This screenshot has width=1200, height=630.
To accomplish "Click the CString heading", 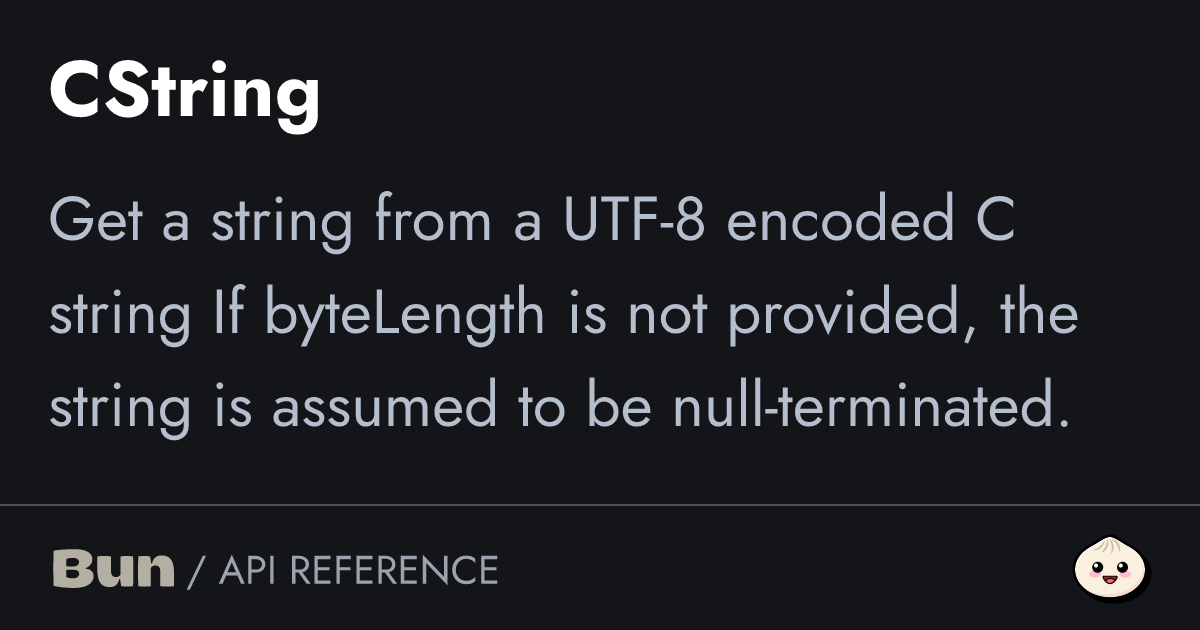I will tap(184, 92).
